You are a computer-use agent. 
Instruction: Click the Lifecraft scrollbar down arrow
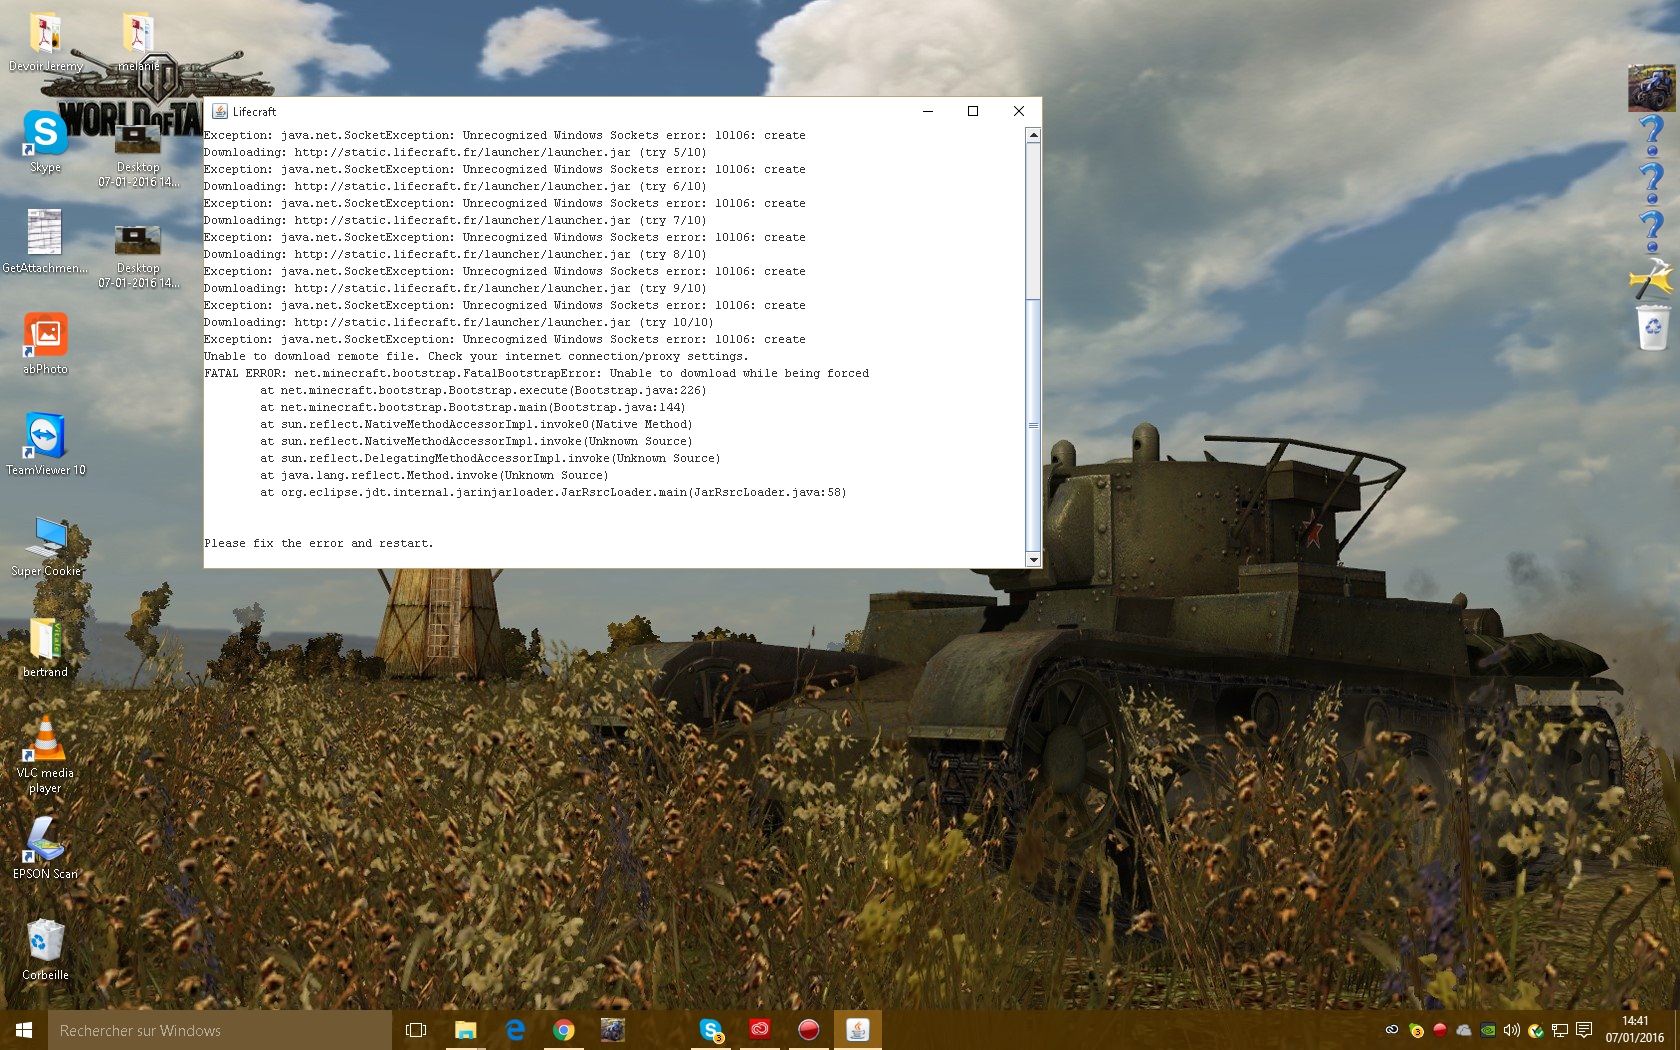coord(1033,559)
